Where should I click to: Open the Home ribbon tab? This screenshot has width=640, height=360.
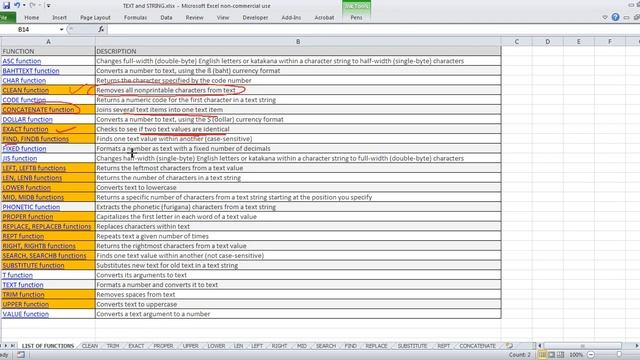click(31, 18)
